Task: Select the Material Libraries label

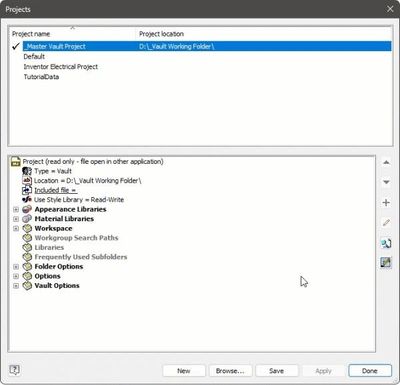Action: pyautogui.click(x=64, y=219)
